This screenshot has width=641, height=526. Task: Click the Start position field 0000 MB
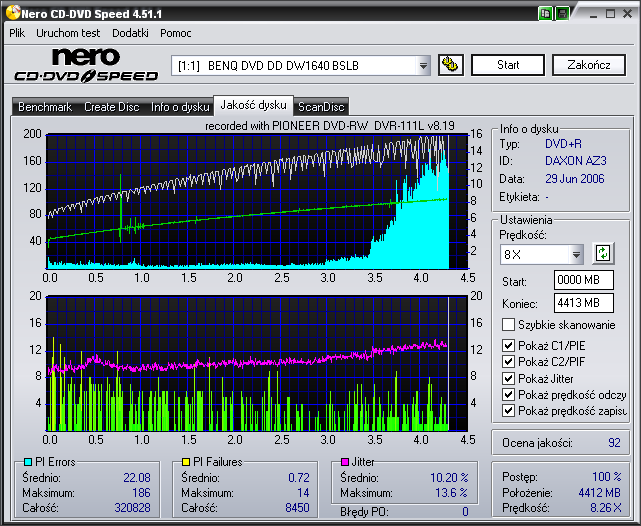pyautogui.click(x=583, y=280)
